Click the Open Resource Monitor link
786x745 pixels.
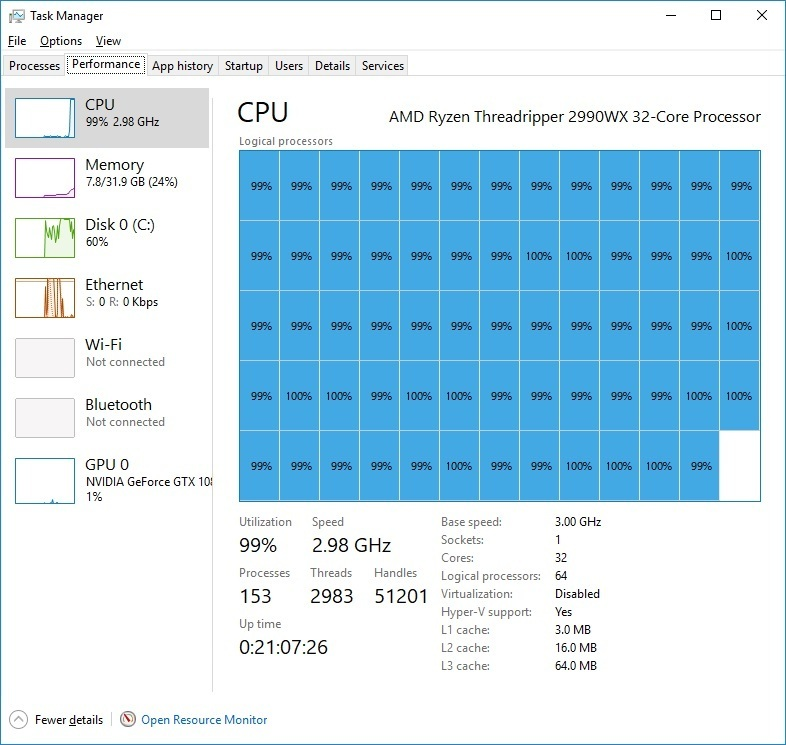[204, 719]
